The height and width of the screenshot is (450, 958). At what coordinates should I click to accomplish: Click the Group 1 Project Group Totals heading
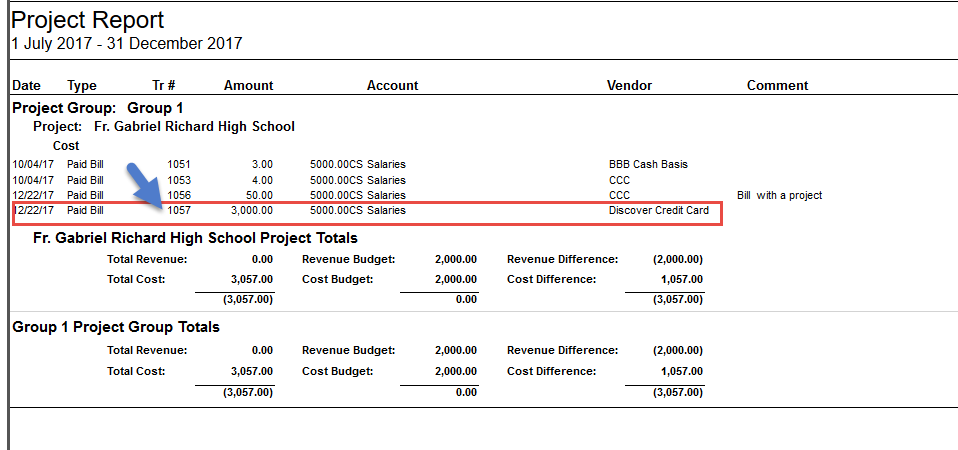(x=116, y=327)
